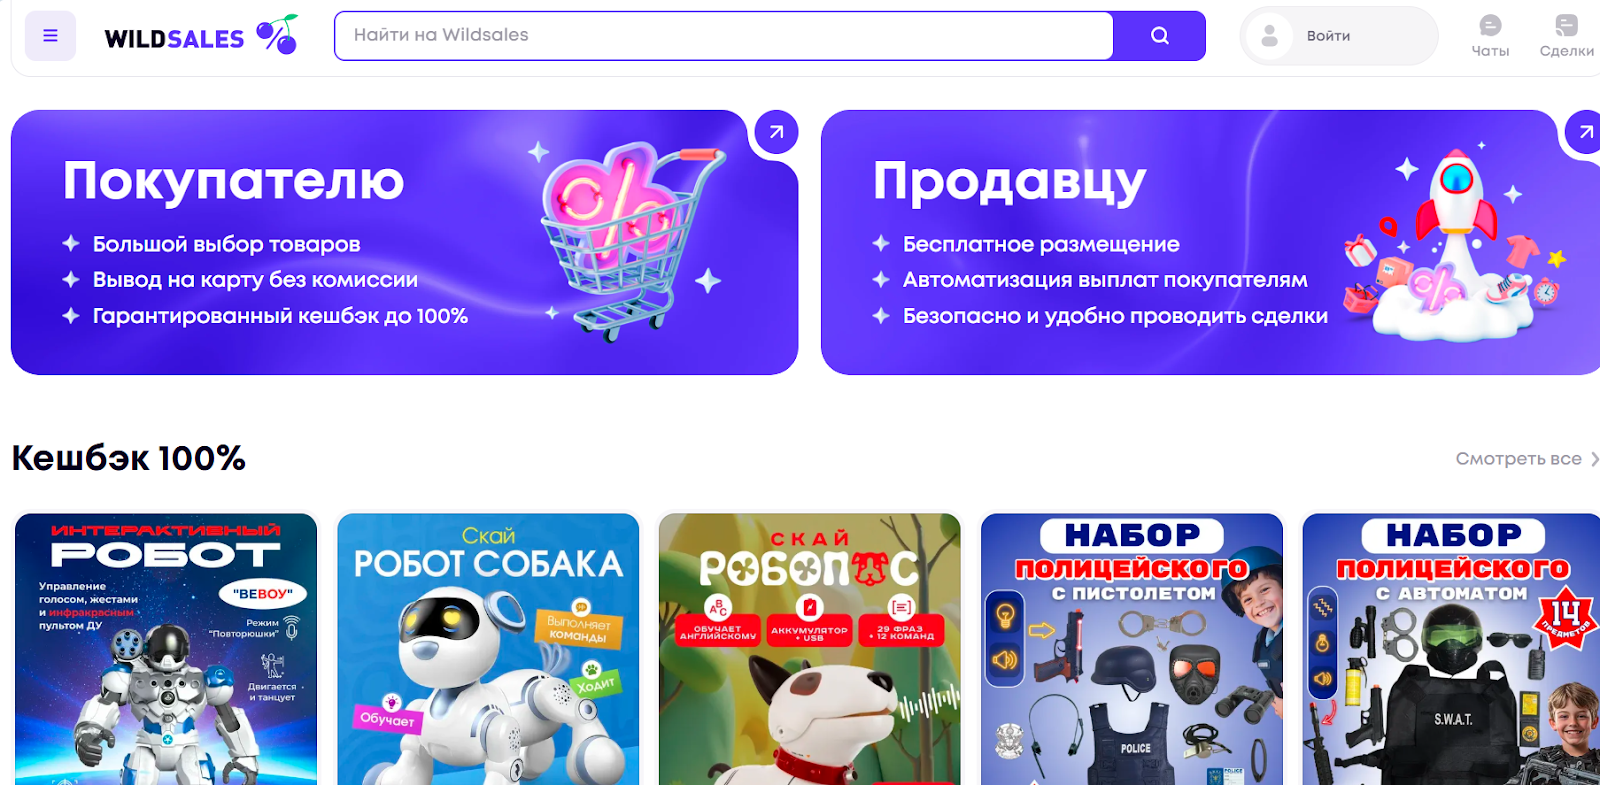Viewport: 1600px width, 785px height.
Task: Select the Скай Робот собака product card
Action: pos(488,649)
